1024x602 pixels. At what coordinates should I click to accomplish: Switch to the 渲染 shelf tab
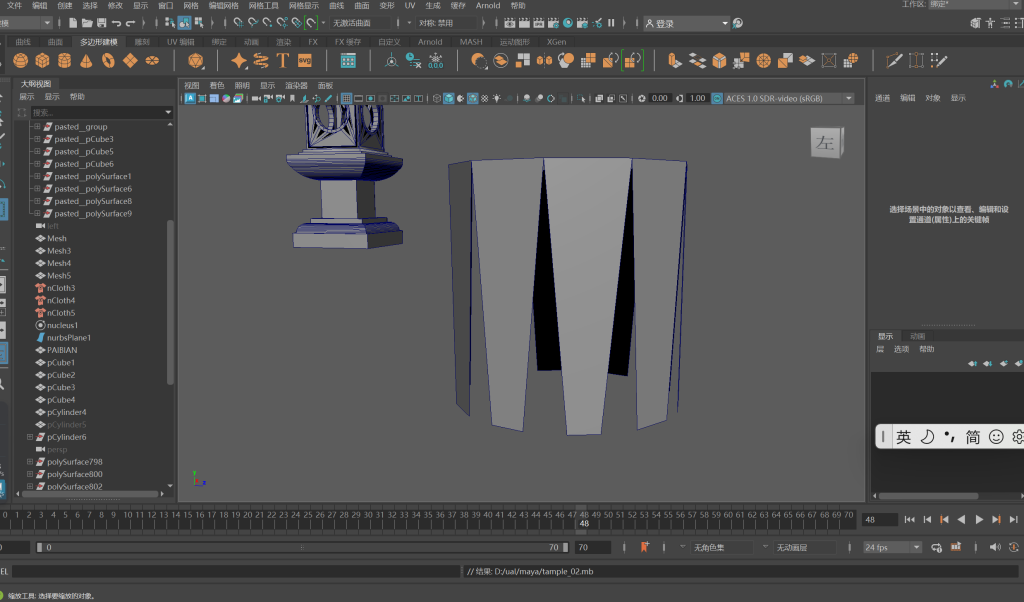pyautogui.click(x=283, y=42)
